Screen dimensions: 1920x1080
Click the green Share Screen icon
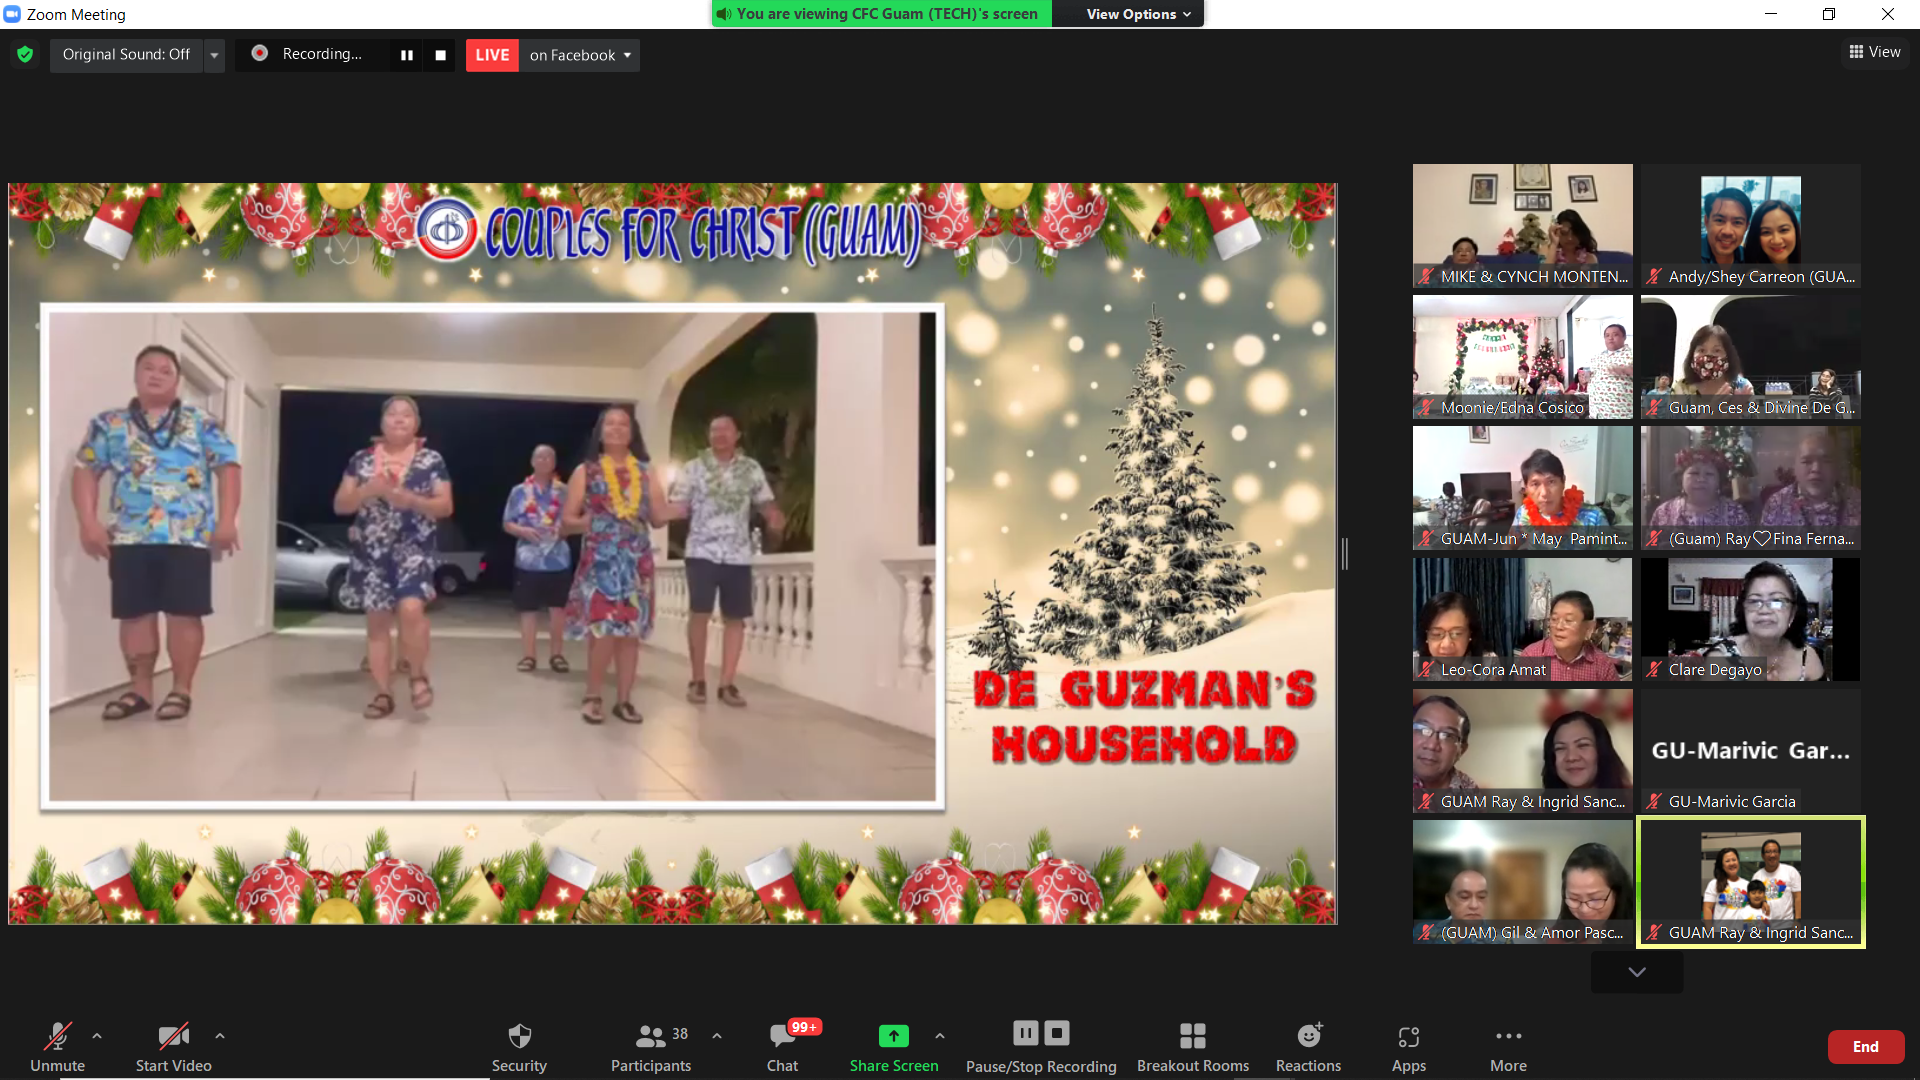coord(894,1036)
